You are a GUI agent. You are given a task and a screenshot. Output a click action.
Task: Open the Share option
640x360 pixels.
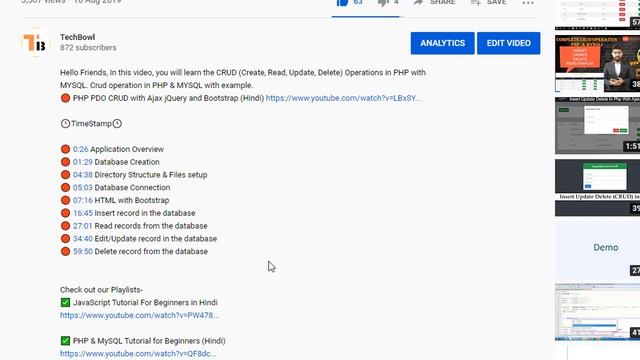point(434,2)
